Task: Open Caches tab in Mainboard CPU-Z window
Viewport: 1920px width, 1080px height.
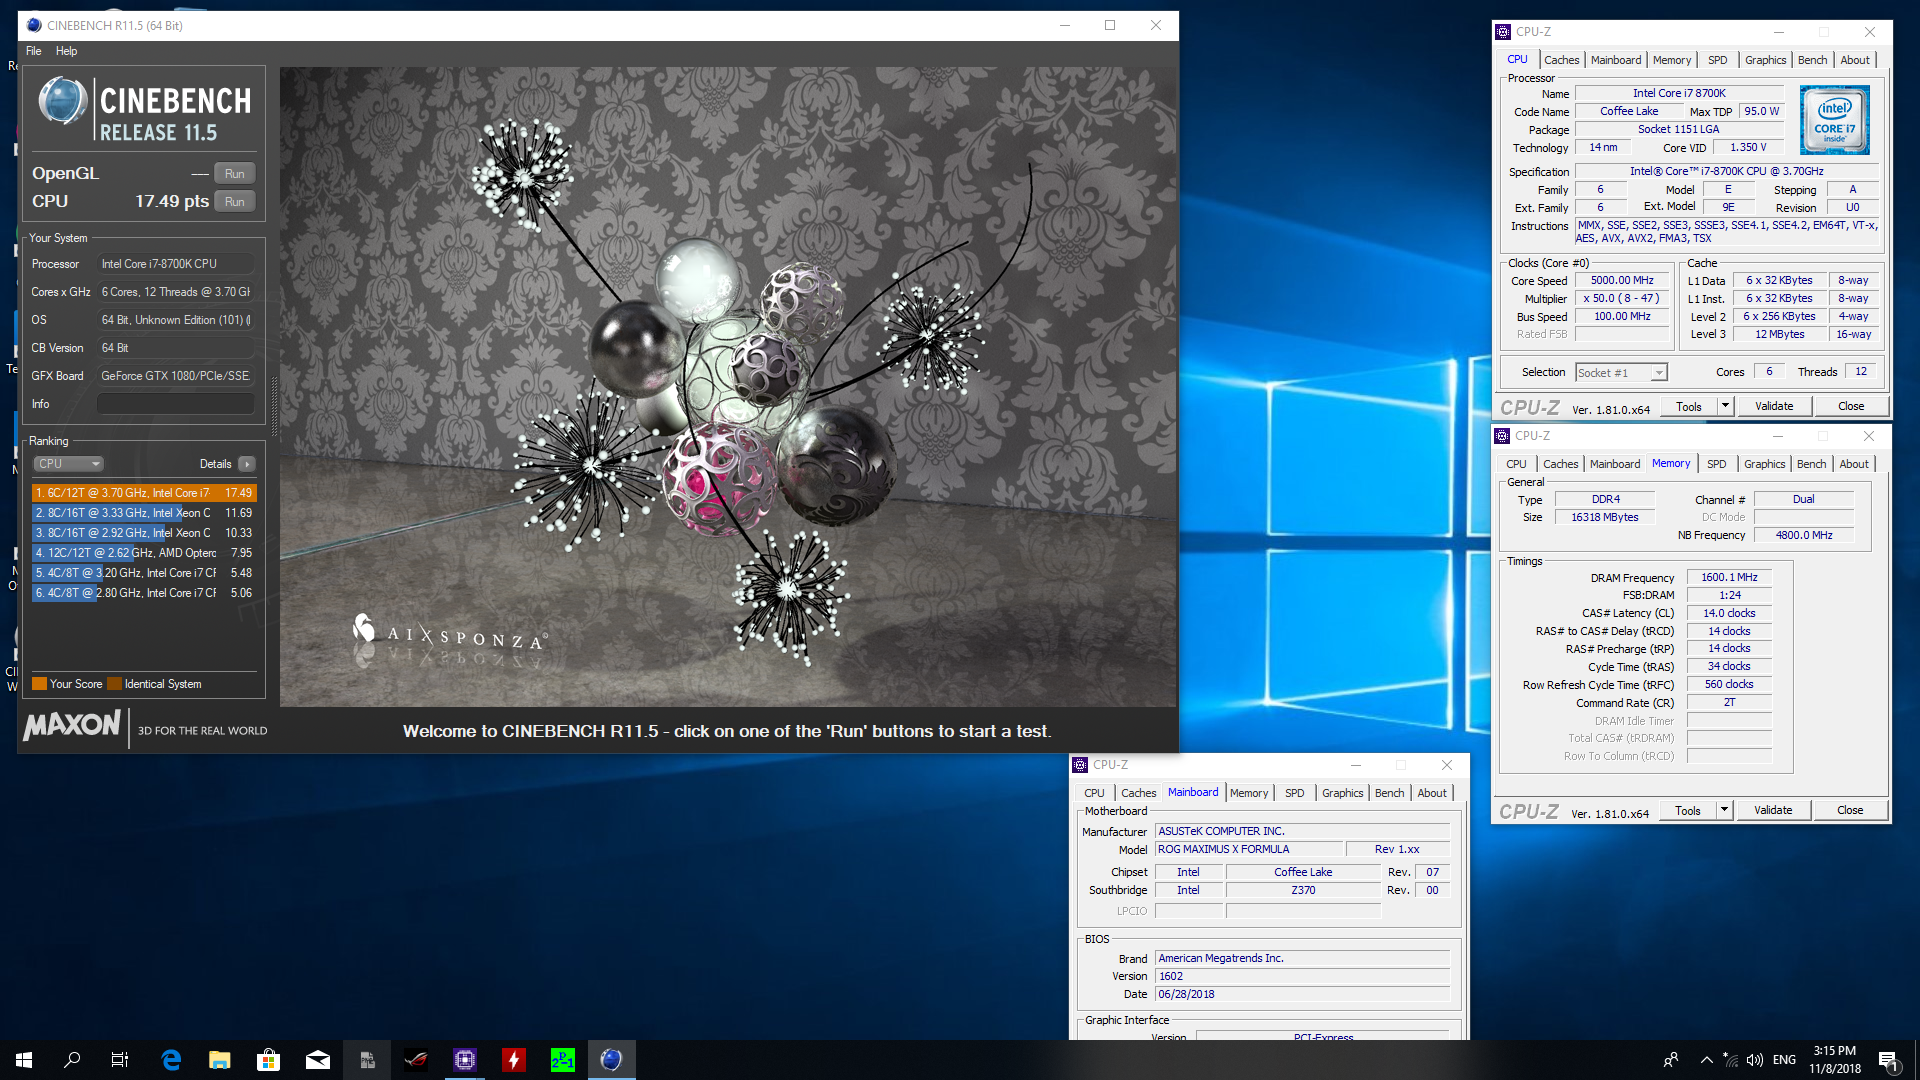Action: click(1138, 793)
